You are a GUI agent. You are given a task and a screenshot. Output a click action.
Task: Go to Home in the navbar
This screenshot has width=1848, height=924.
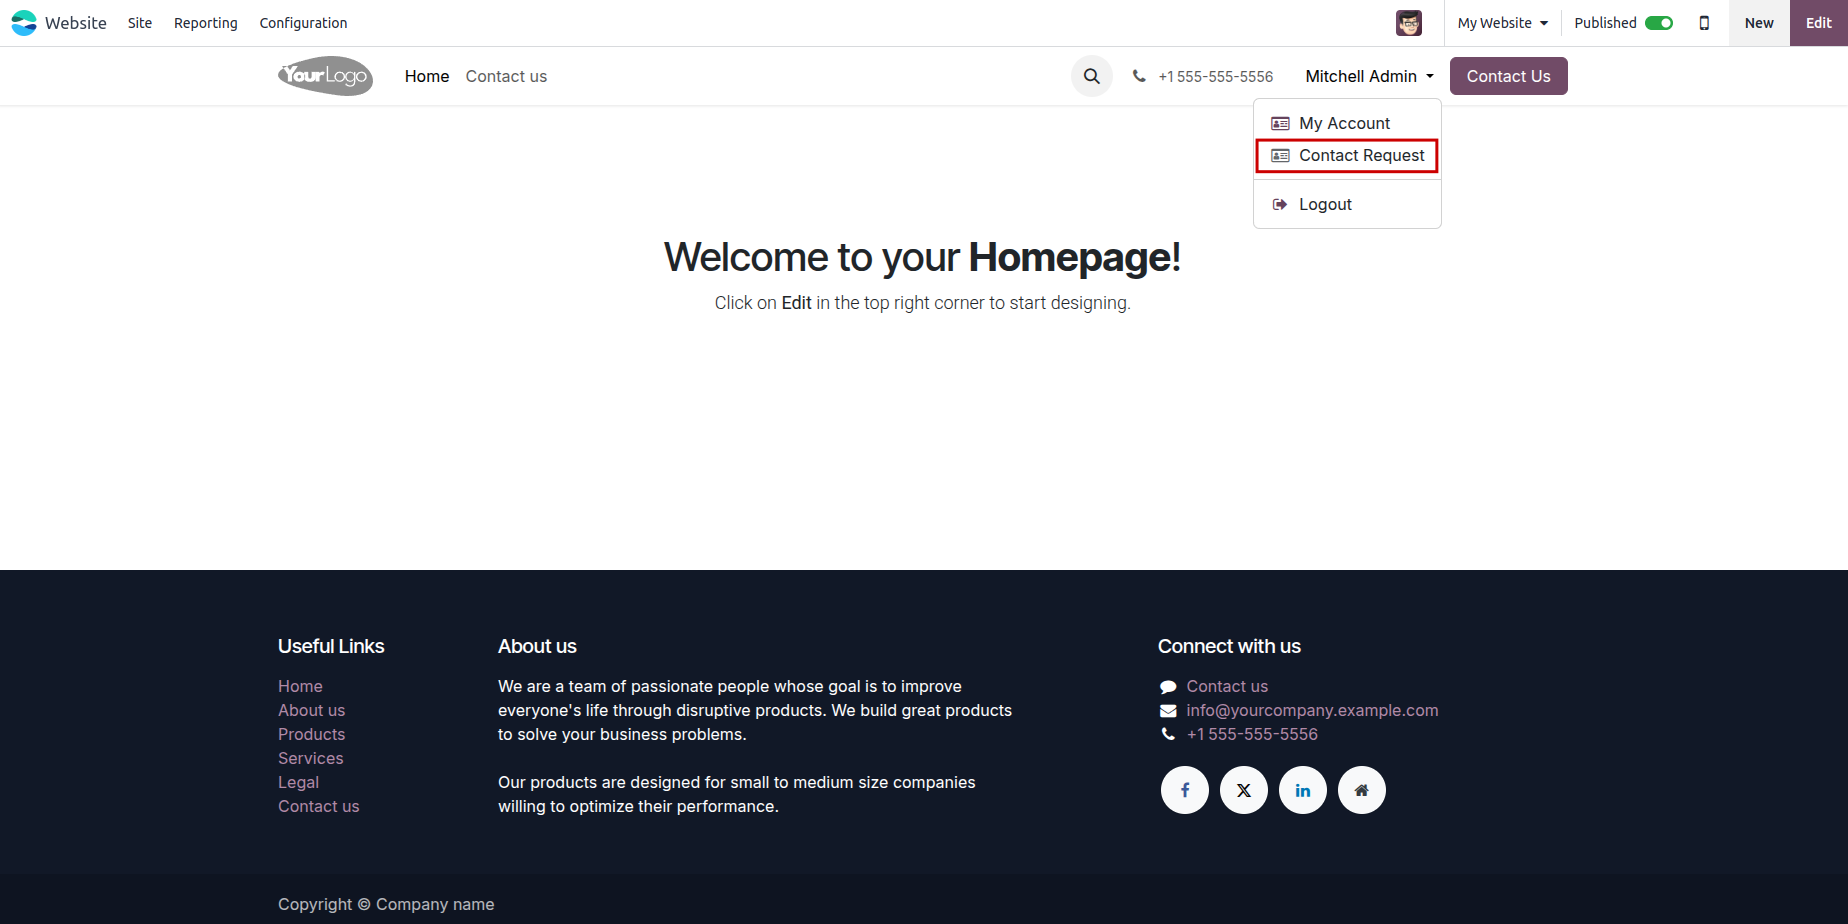pos(427,76)
